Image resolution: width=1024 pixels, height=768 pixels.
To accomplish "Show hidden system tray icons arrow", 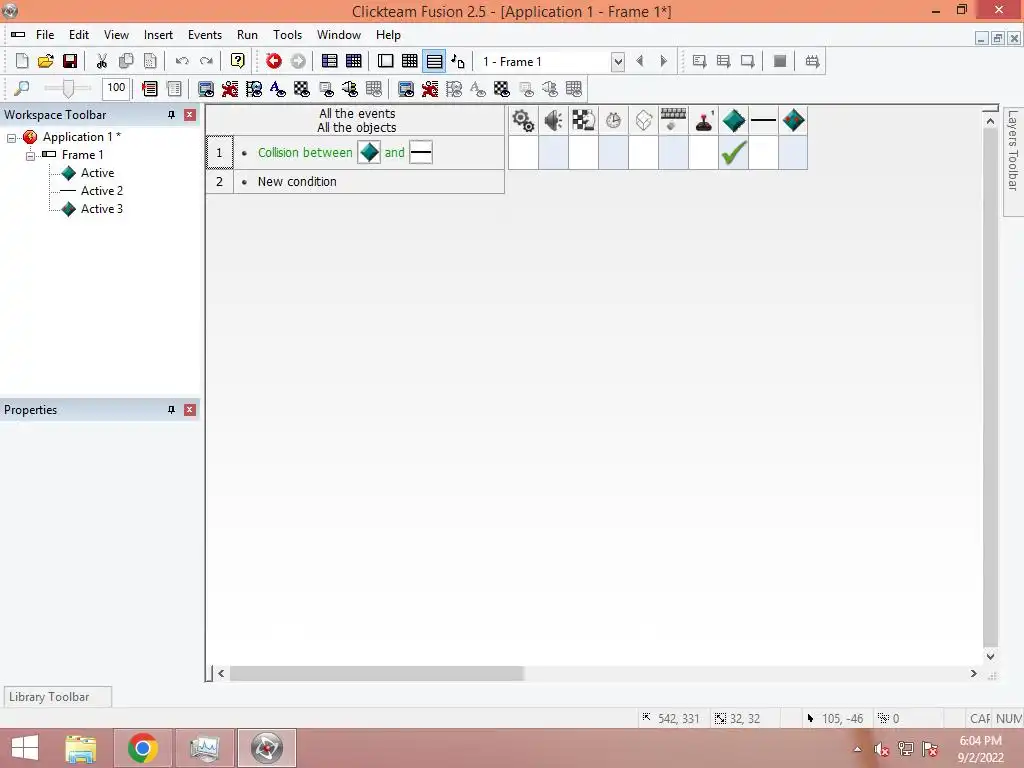I will (857, 749).
